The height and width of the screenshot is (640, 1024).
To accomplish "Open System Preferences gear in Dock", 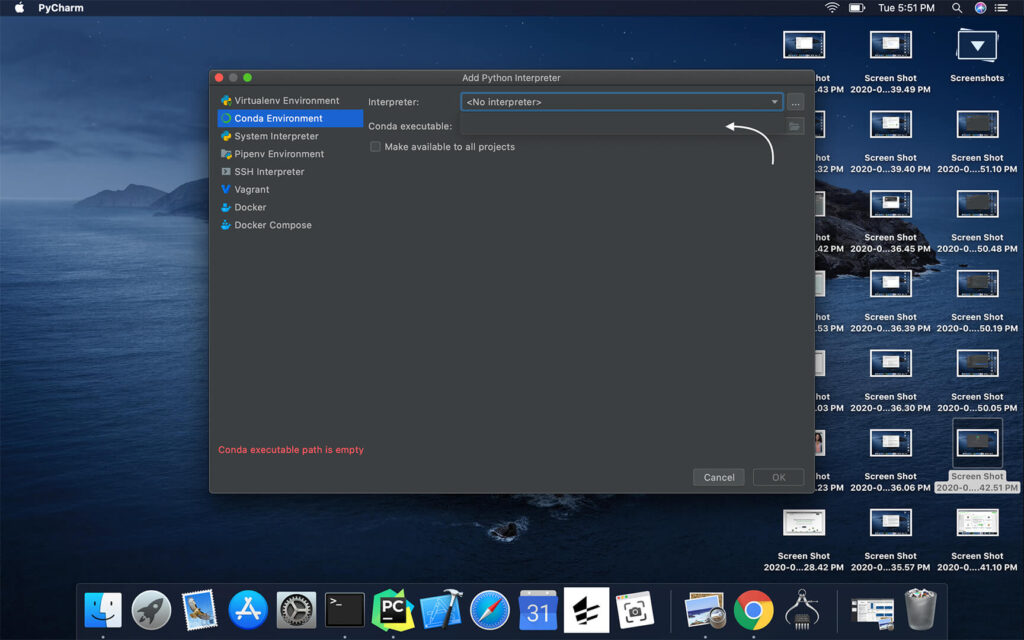I will pos(296,611).
